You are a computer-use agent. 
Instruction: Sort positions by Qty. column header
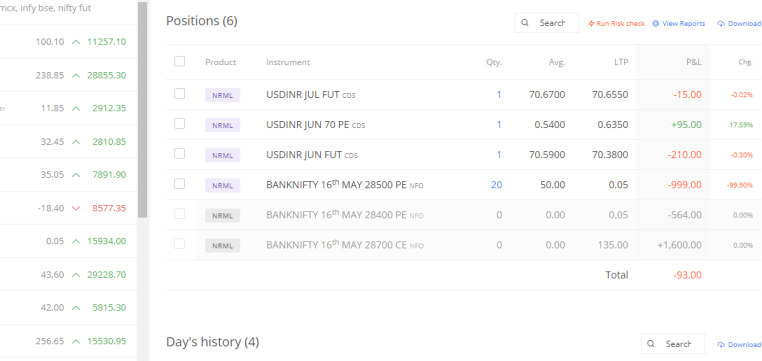point(494,62)
